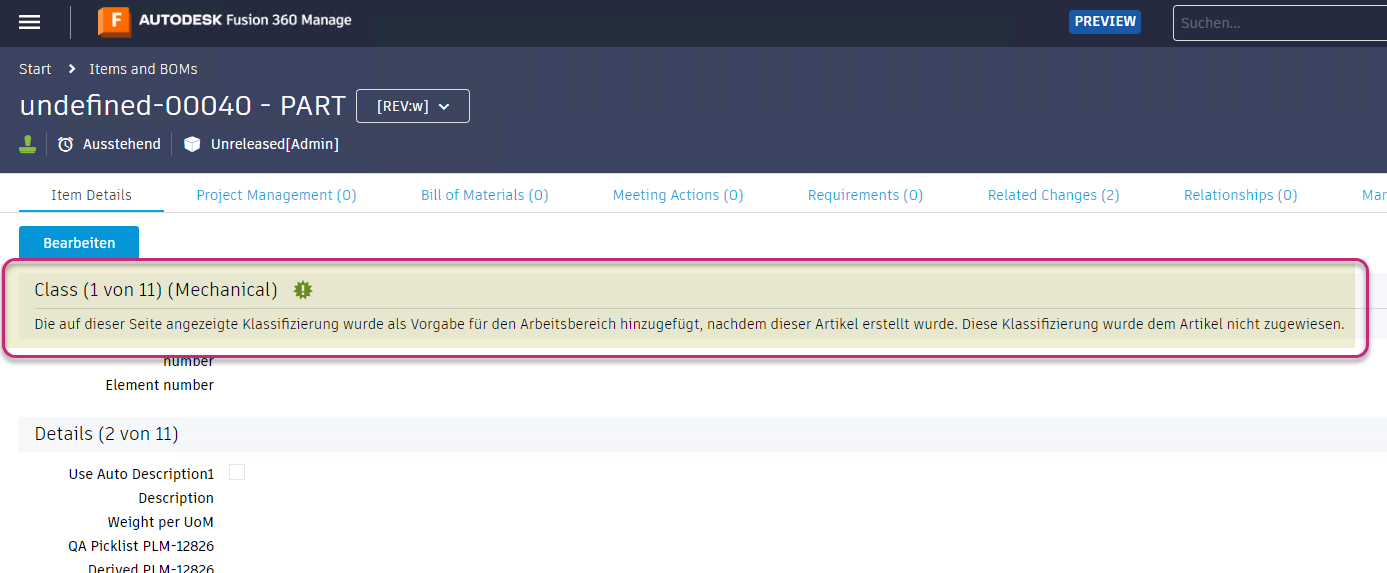Select the Item Details tab
The height and width of the screenshot is (573, 1387).
pos(91,195)
